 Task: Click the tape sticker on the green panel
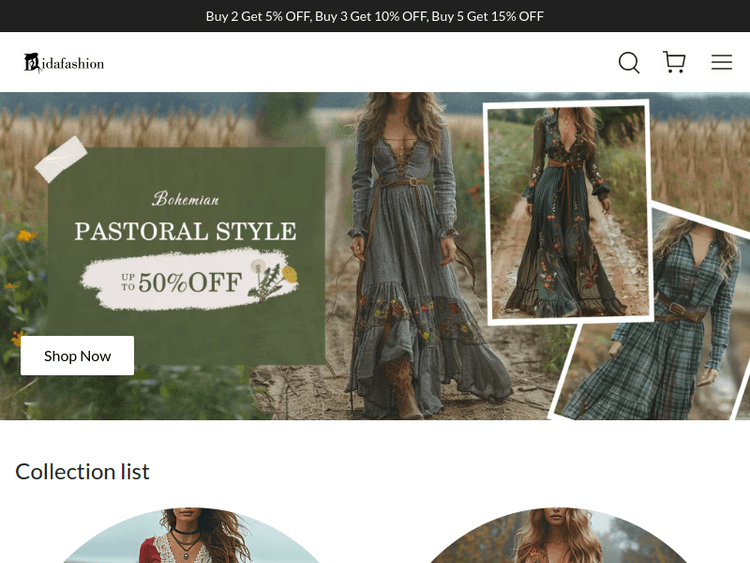tap(60, 159)
